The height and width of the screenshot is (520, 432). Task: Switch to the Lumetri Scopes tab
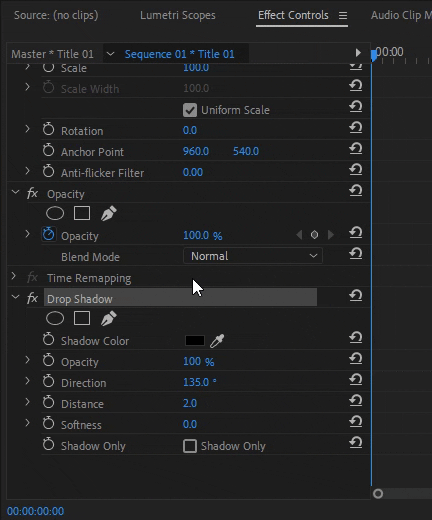[x=178, y=15]
